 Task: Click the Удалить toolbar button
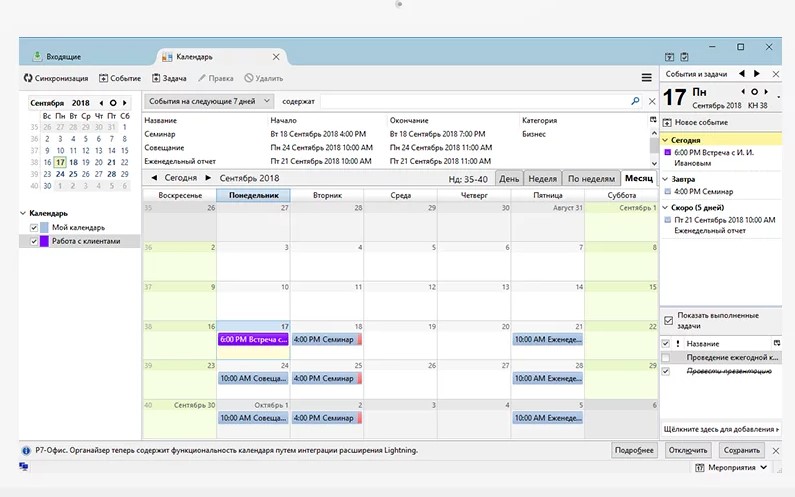coord(264,78)
